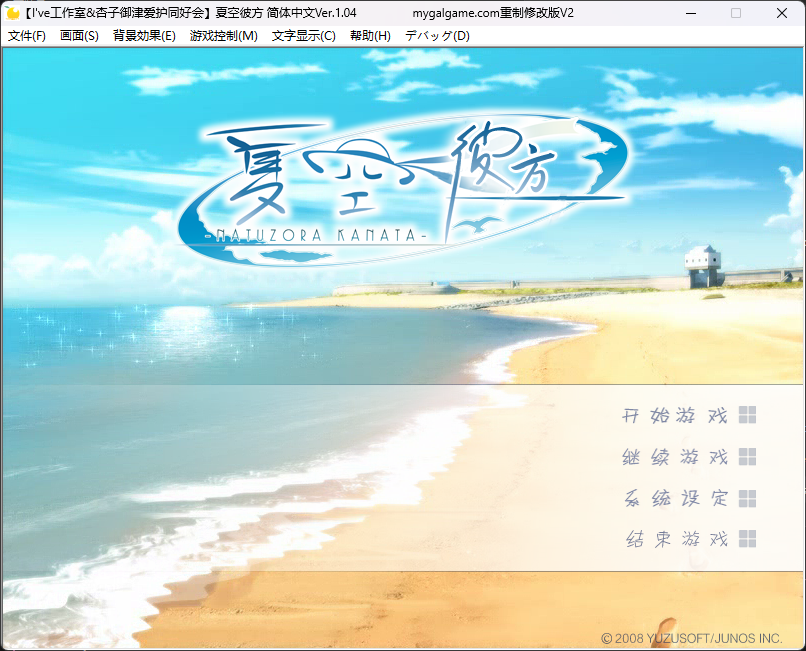The image size is (806, 651).
Task: Click the grid icon beside 结束游戏
Action: (747, 539)
